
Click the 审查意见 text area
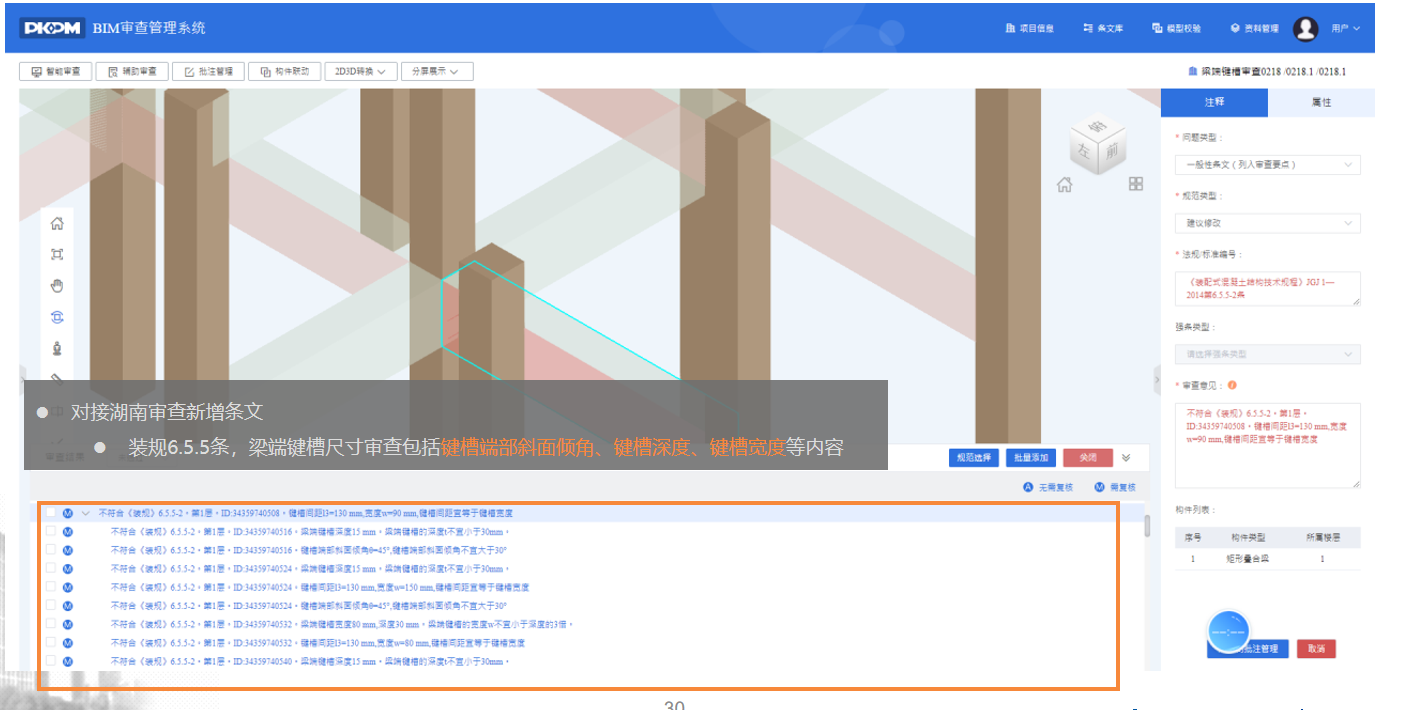click(x=1267, y=445)
